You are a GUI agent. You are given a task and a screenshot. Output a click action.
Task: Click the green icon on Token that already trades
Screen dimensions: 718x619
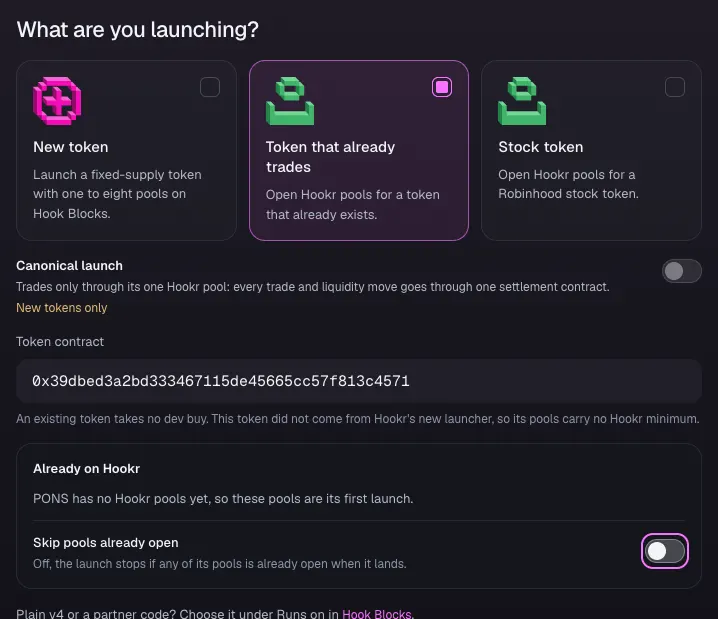coord(290,101)
